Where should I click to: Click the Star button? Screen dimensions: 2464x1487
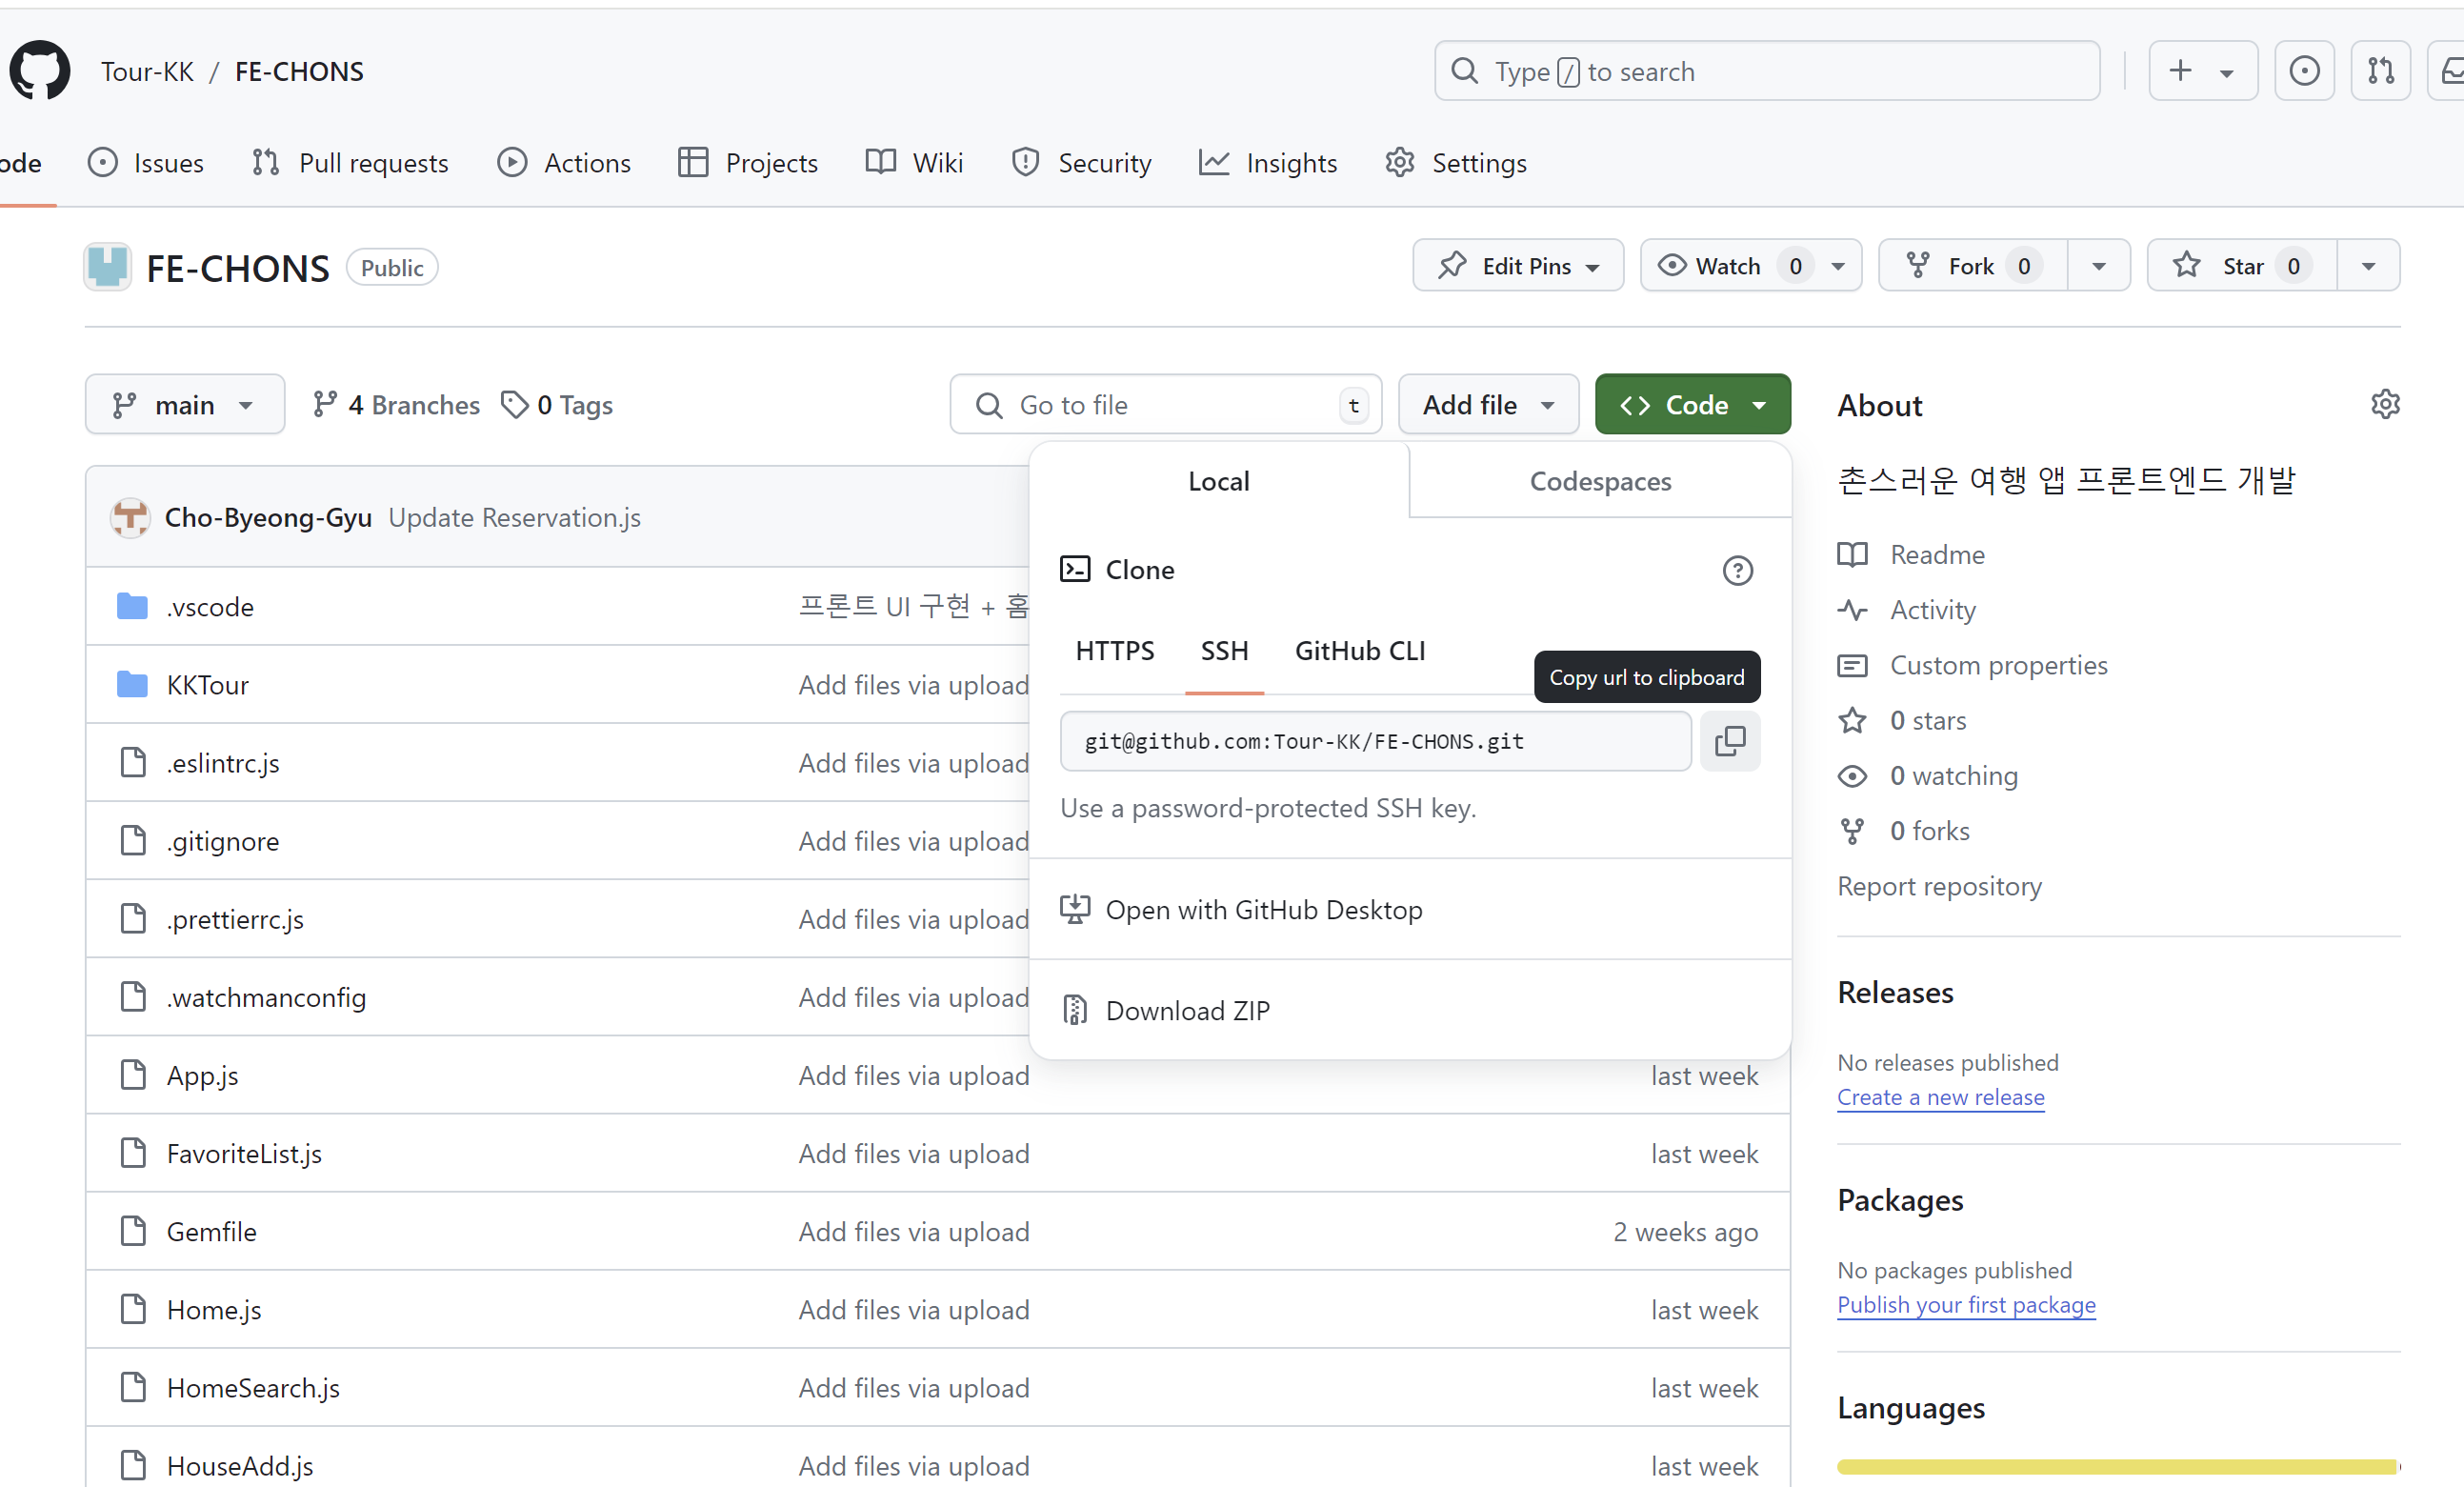coord(2241,265)
